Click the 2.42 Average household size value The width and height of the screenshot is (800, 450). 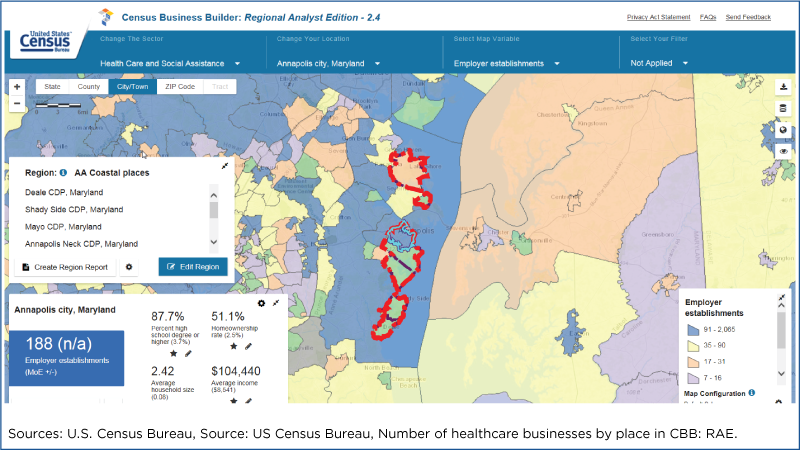point(163,371)
